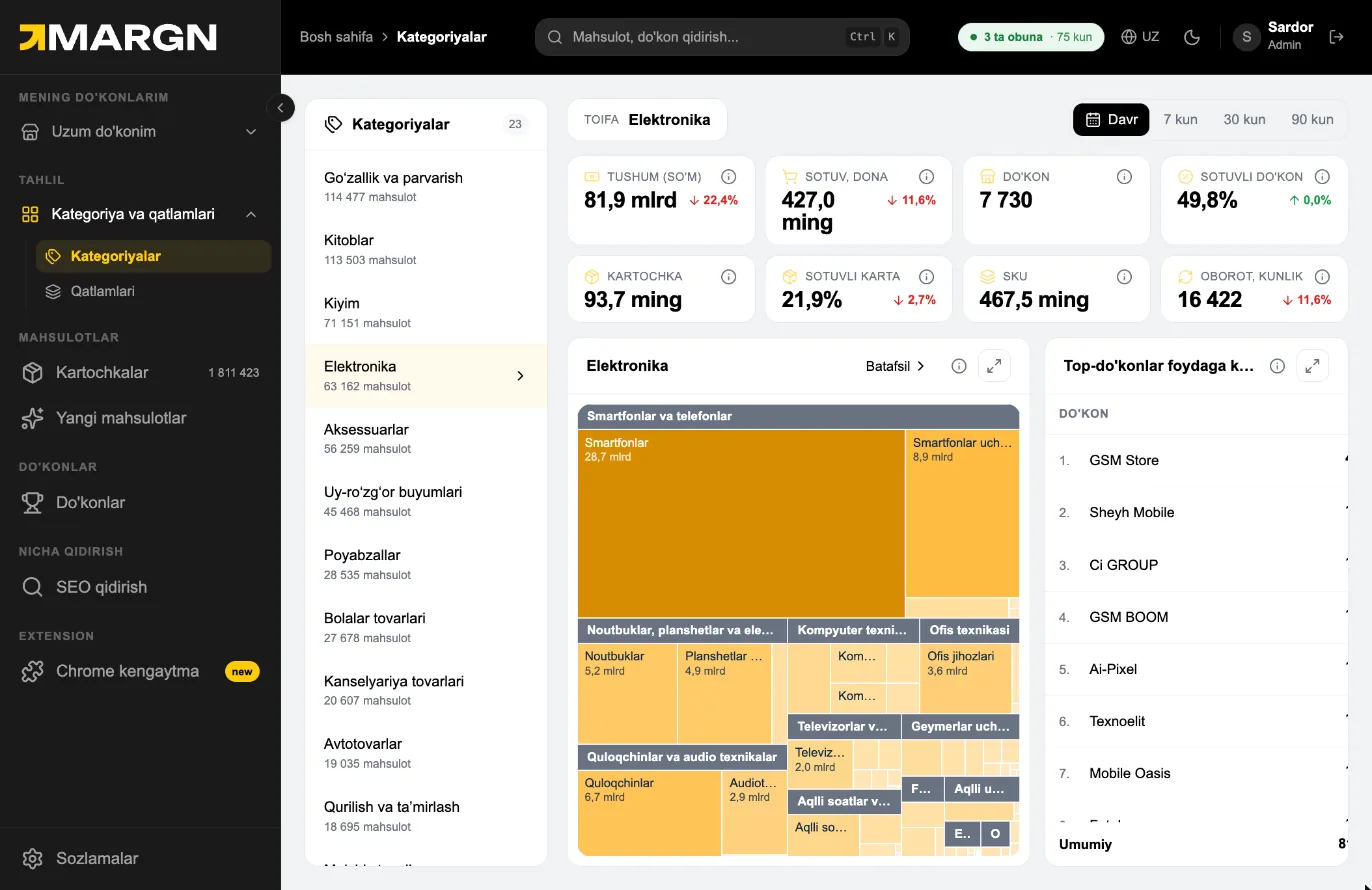Select the Davr period button
Screen dimensions: 1372x890
(x=1110, y=119)
